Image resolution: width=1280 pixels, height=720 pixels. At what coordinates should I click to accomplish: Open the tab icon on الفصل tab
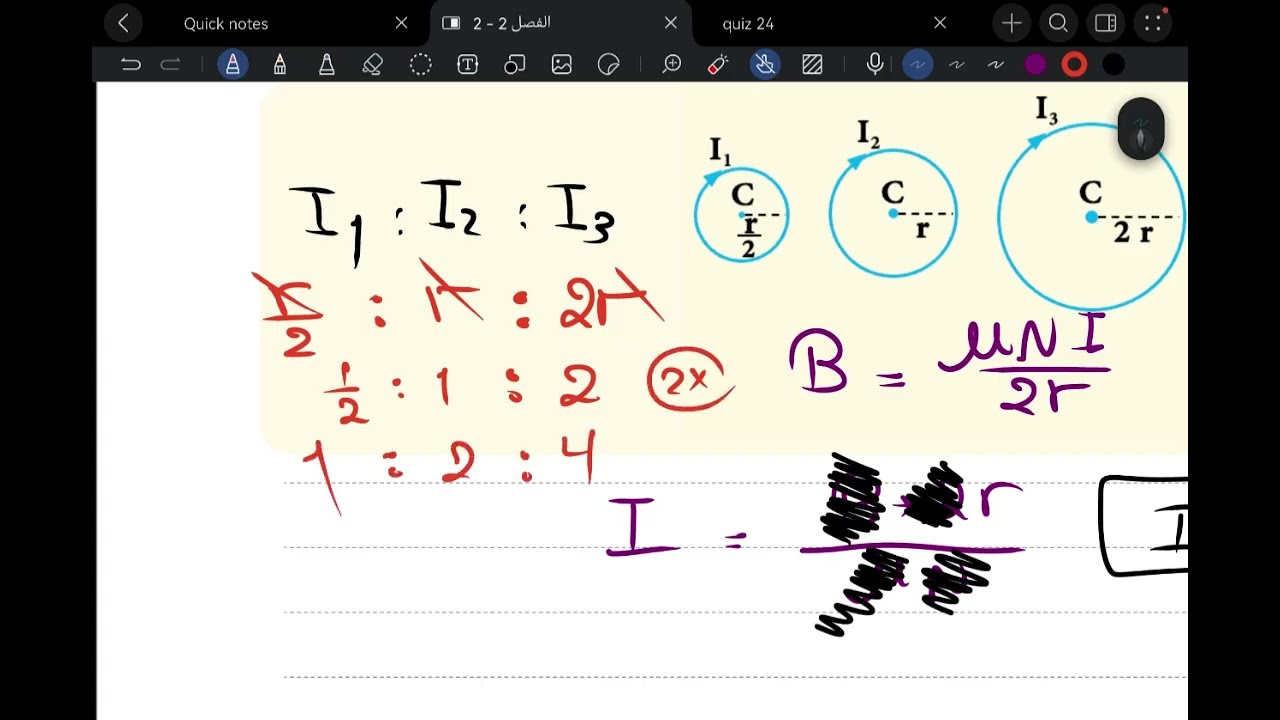(451, 23)
